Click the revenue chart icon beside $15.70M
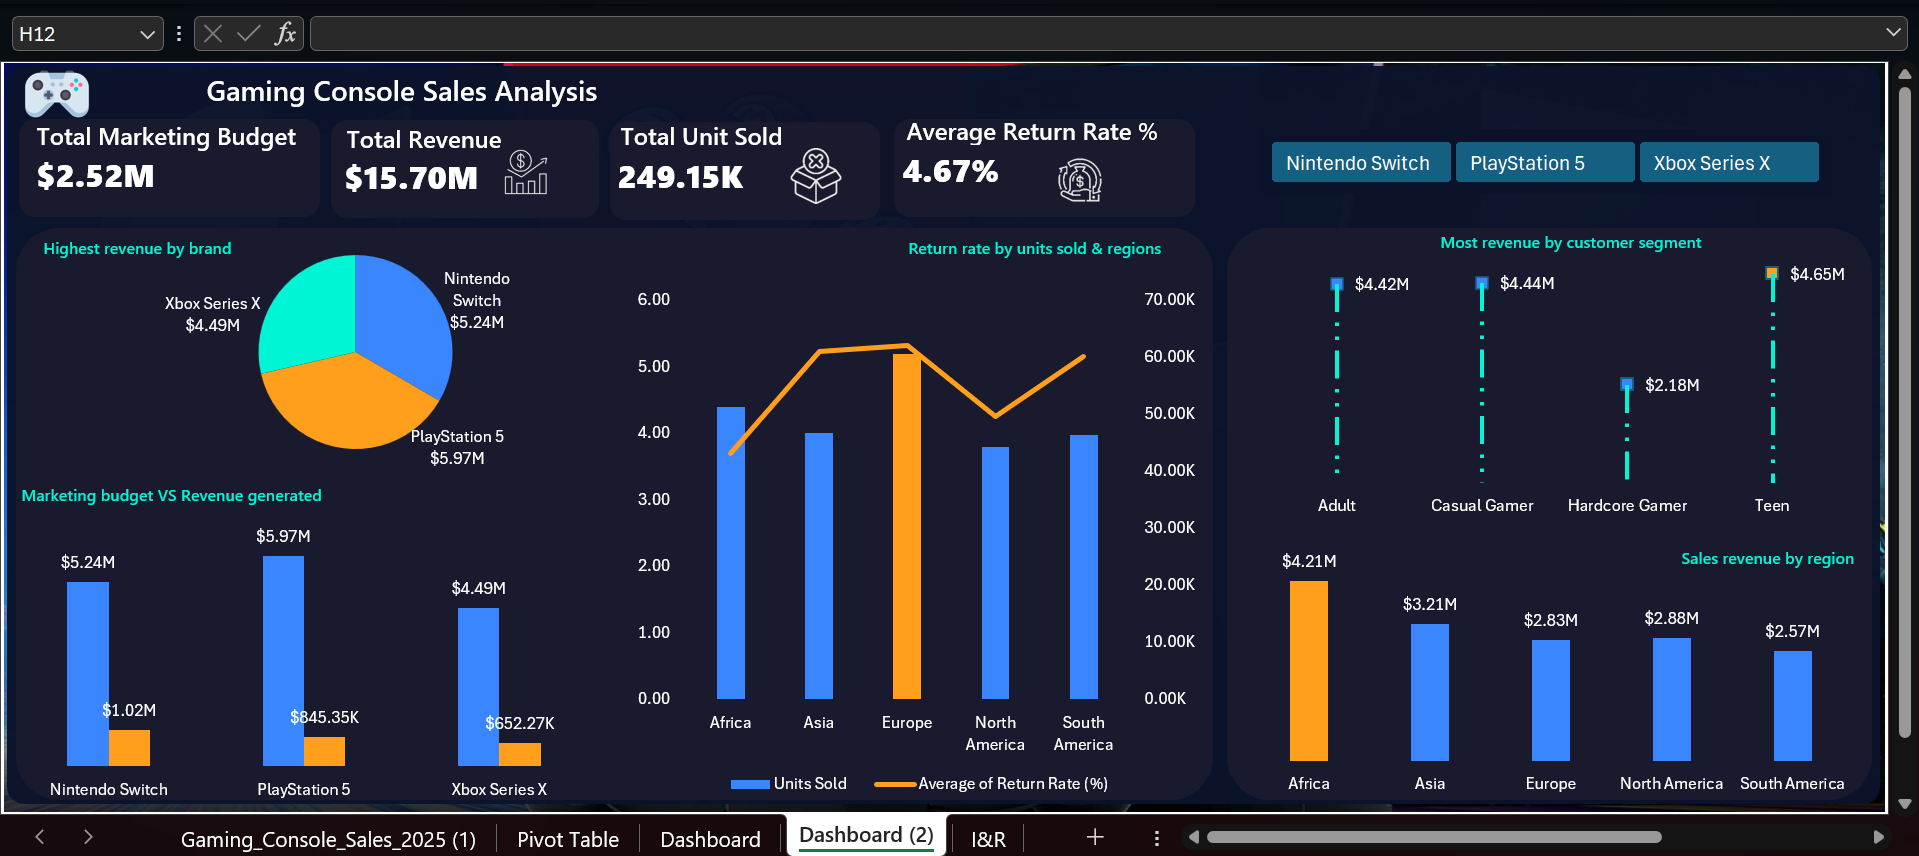 [526, 172]
